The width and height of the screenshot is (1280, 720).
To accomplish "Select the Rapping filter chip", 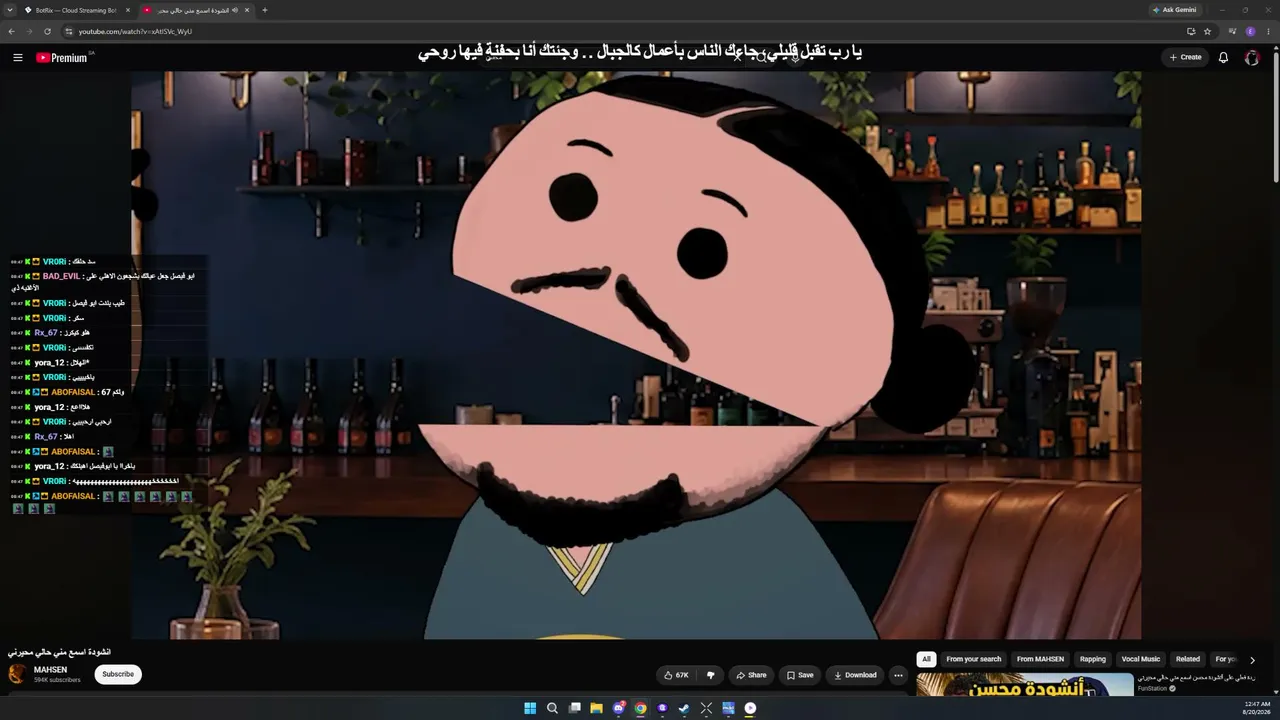I will tap(1093, 659).
